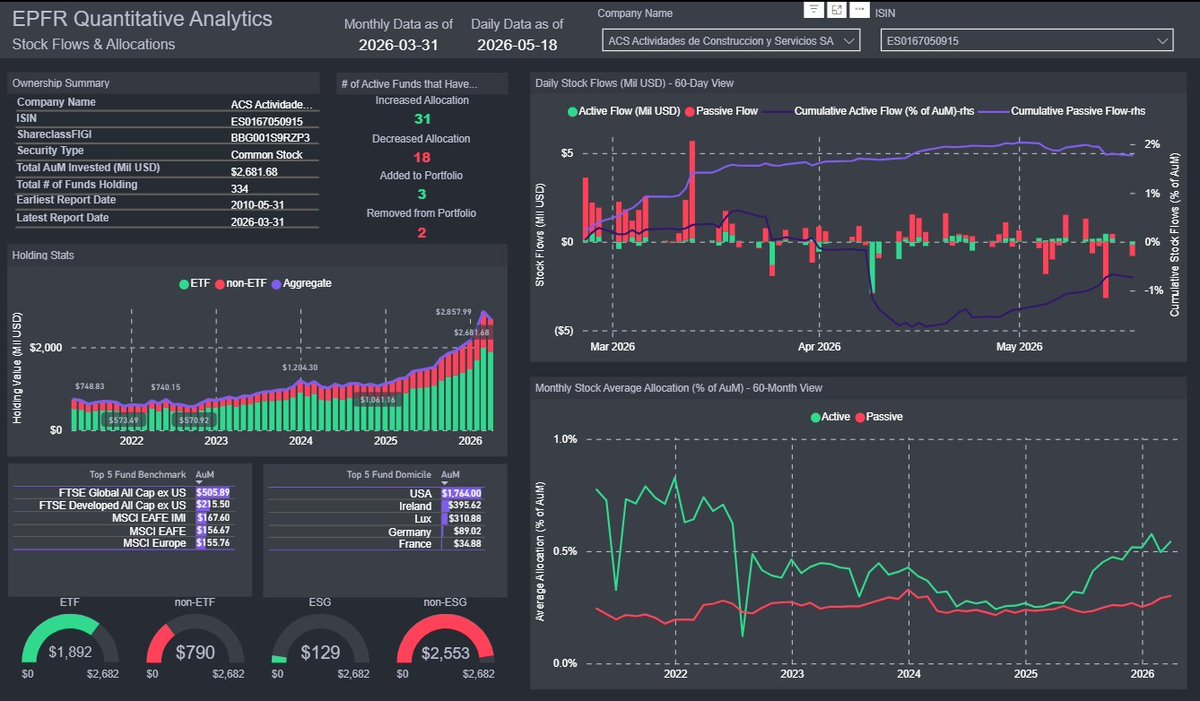Click the Removed from Portfolio value 2

click(x=422, y=232)
